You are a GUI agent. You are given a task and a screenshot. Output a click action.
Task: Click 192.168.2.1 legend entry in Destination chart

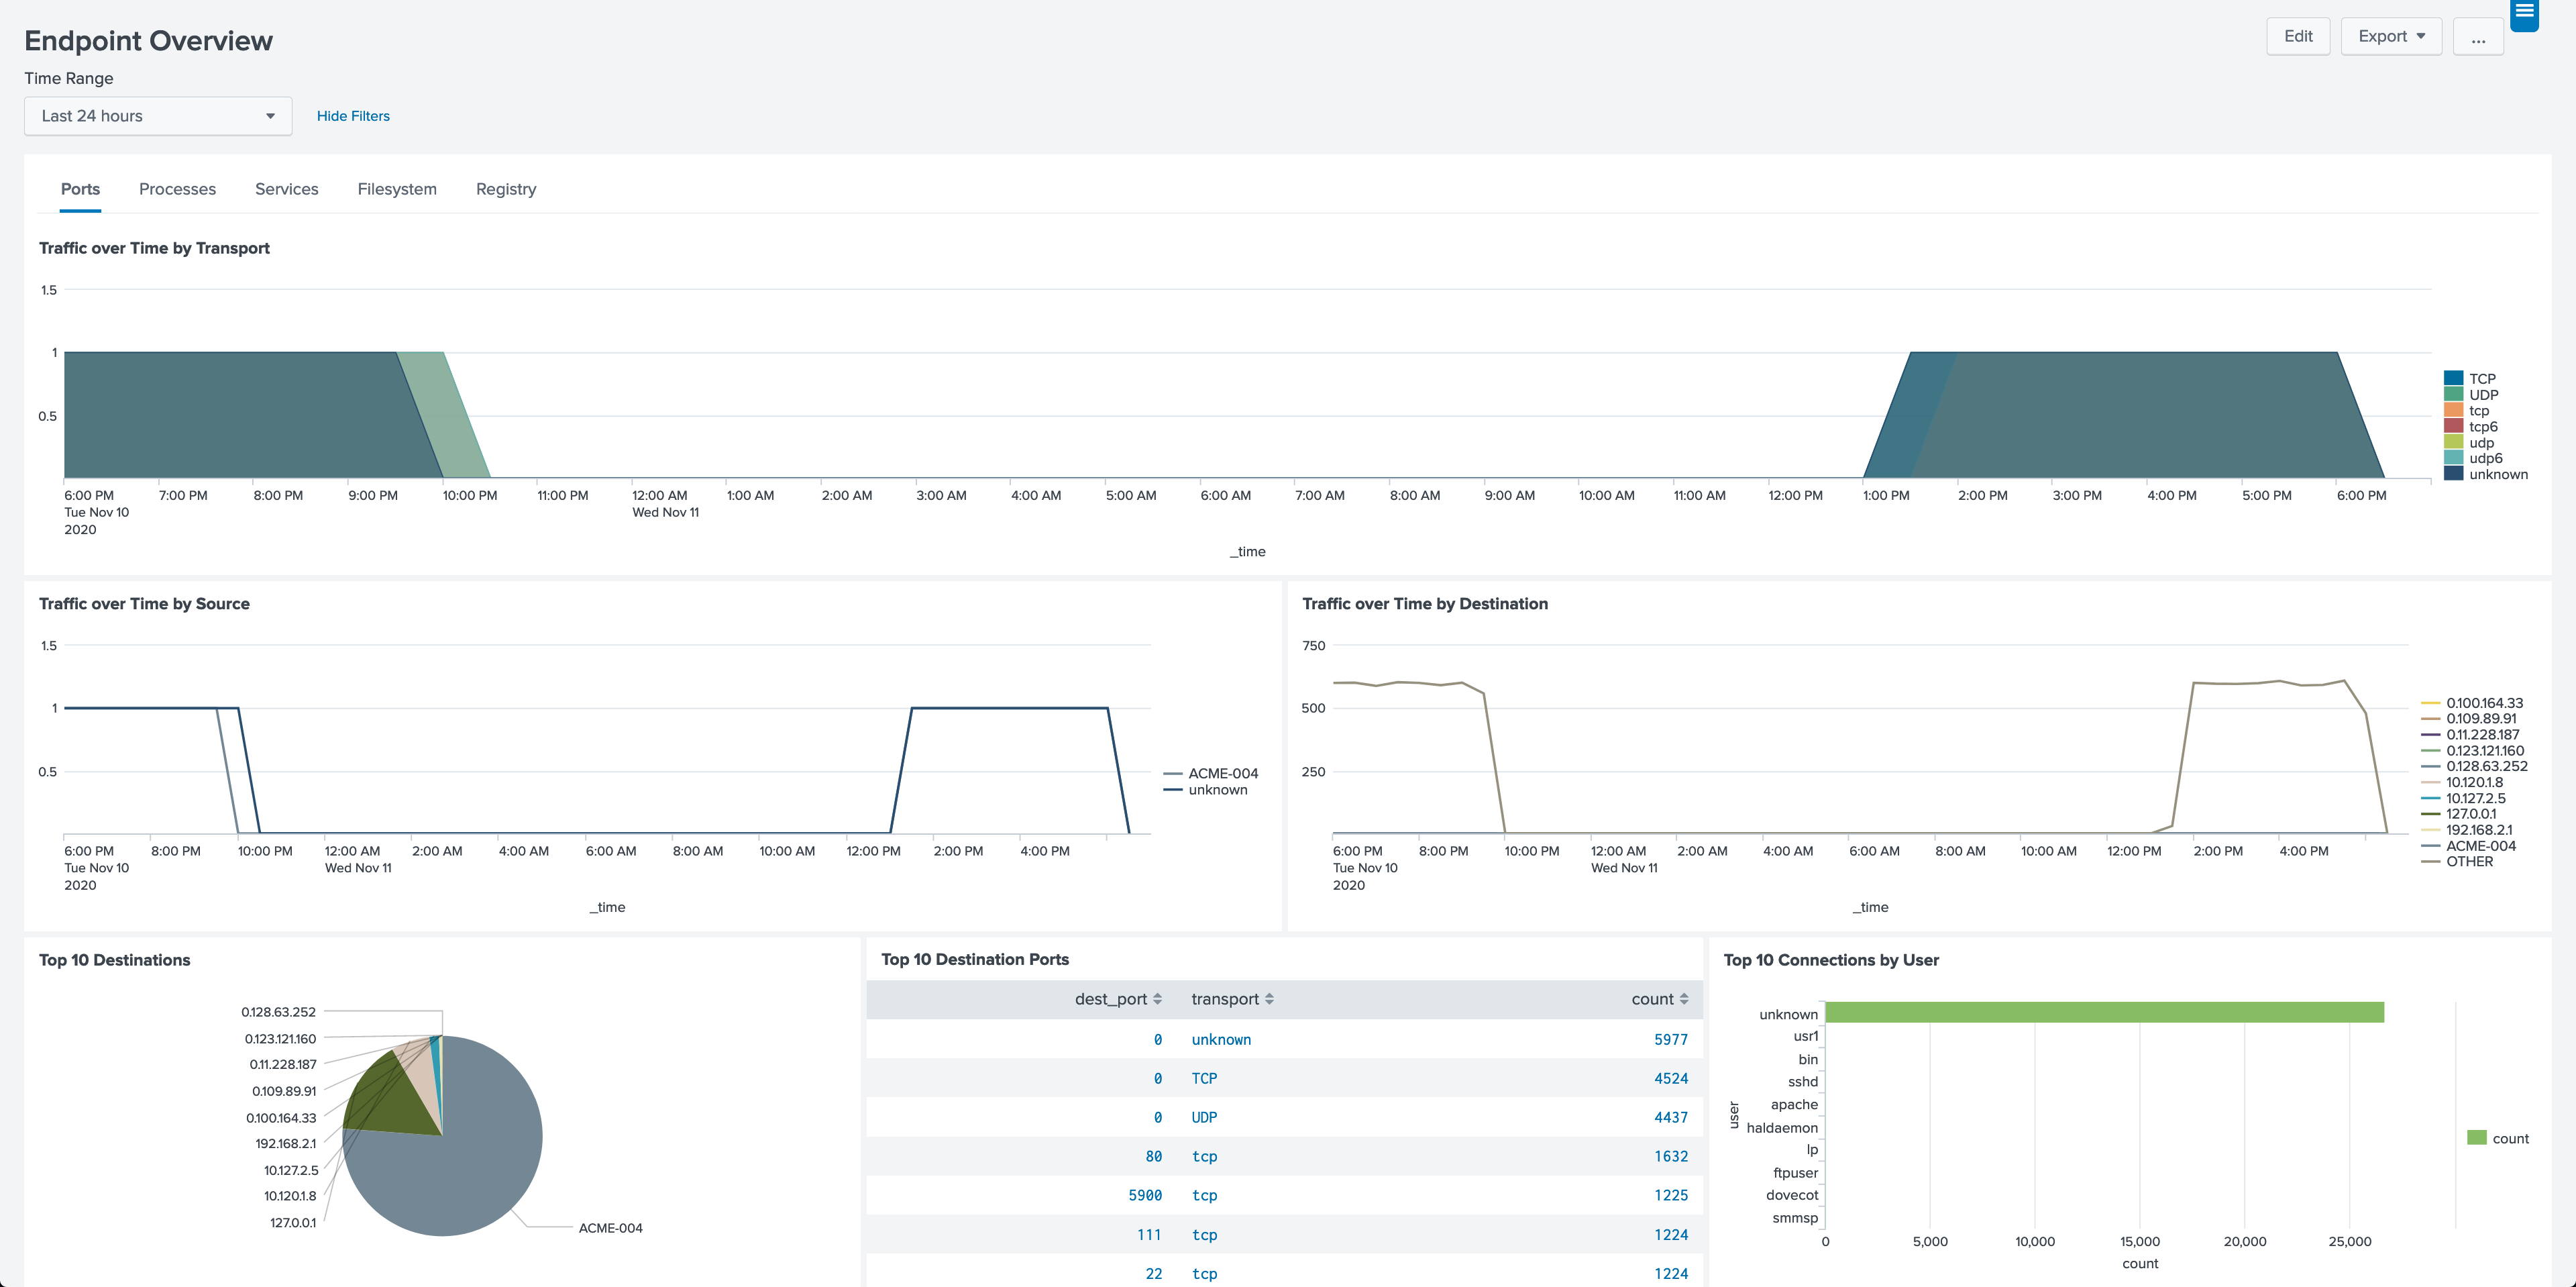pyautogui.click(x=2467, y=830)
